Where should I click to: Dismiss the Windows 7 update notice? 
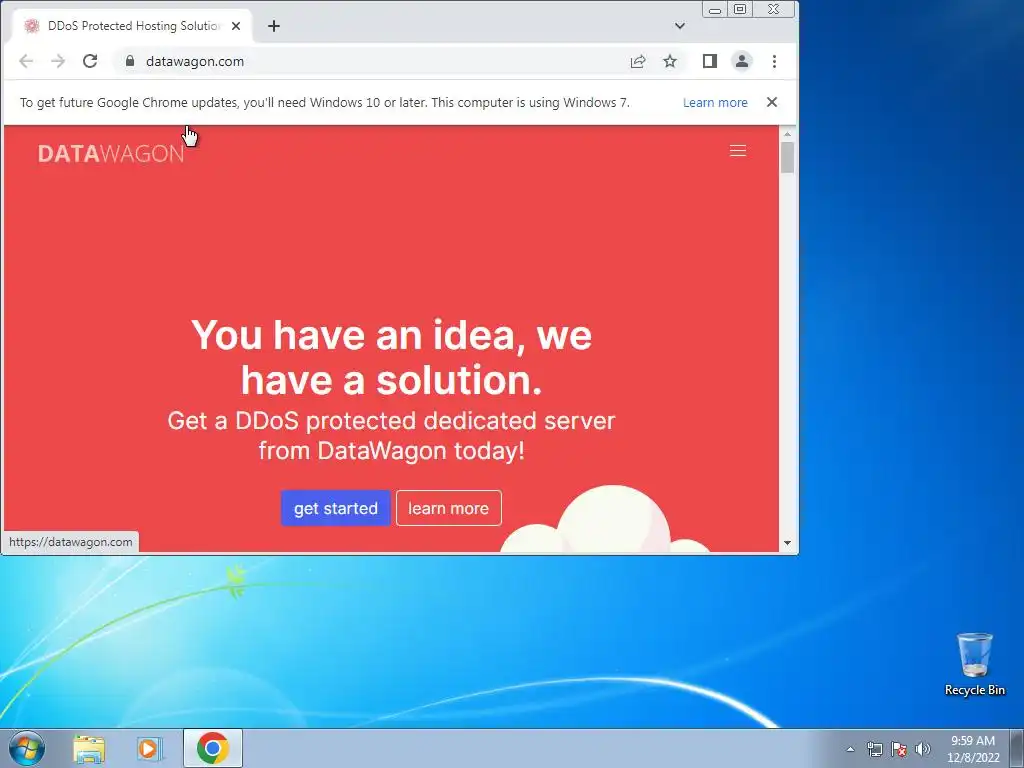pos(772,102)
